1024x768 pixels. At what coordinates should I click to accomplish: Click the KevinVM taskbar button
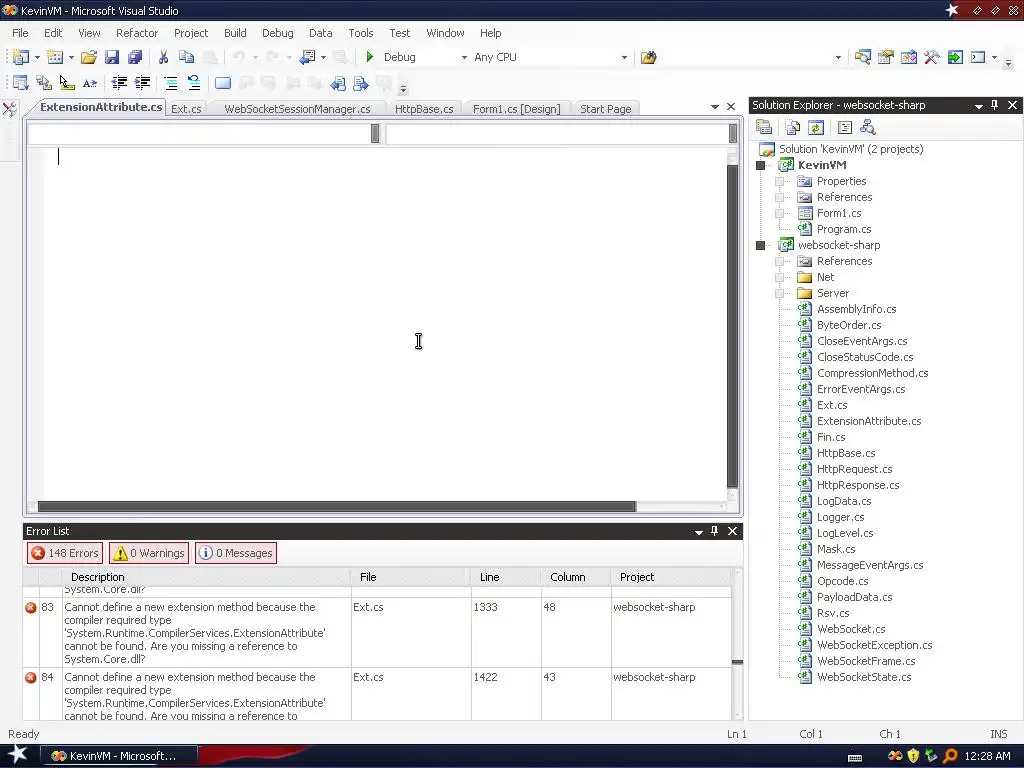pos(119,756)
